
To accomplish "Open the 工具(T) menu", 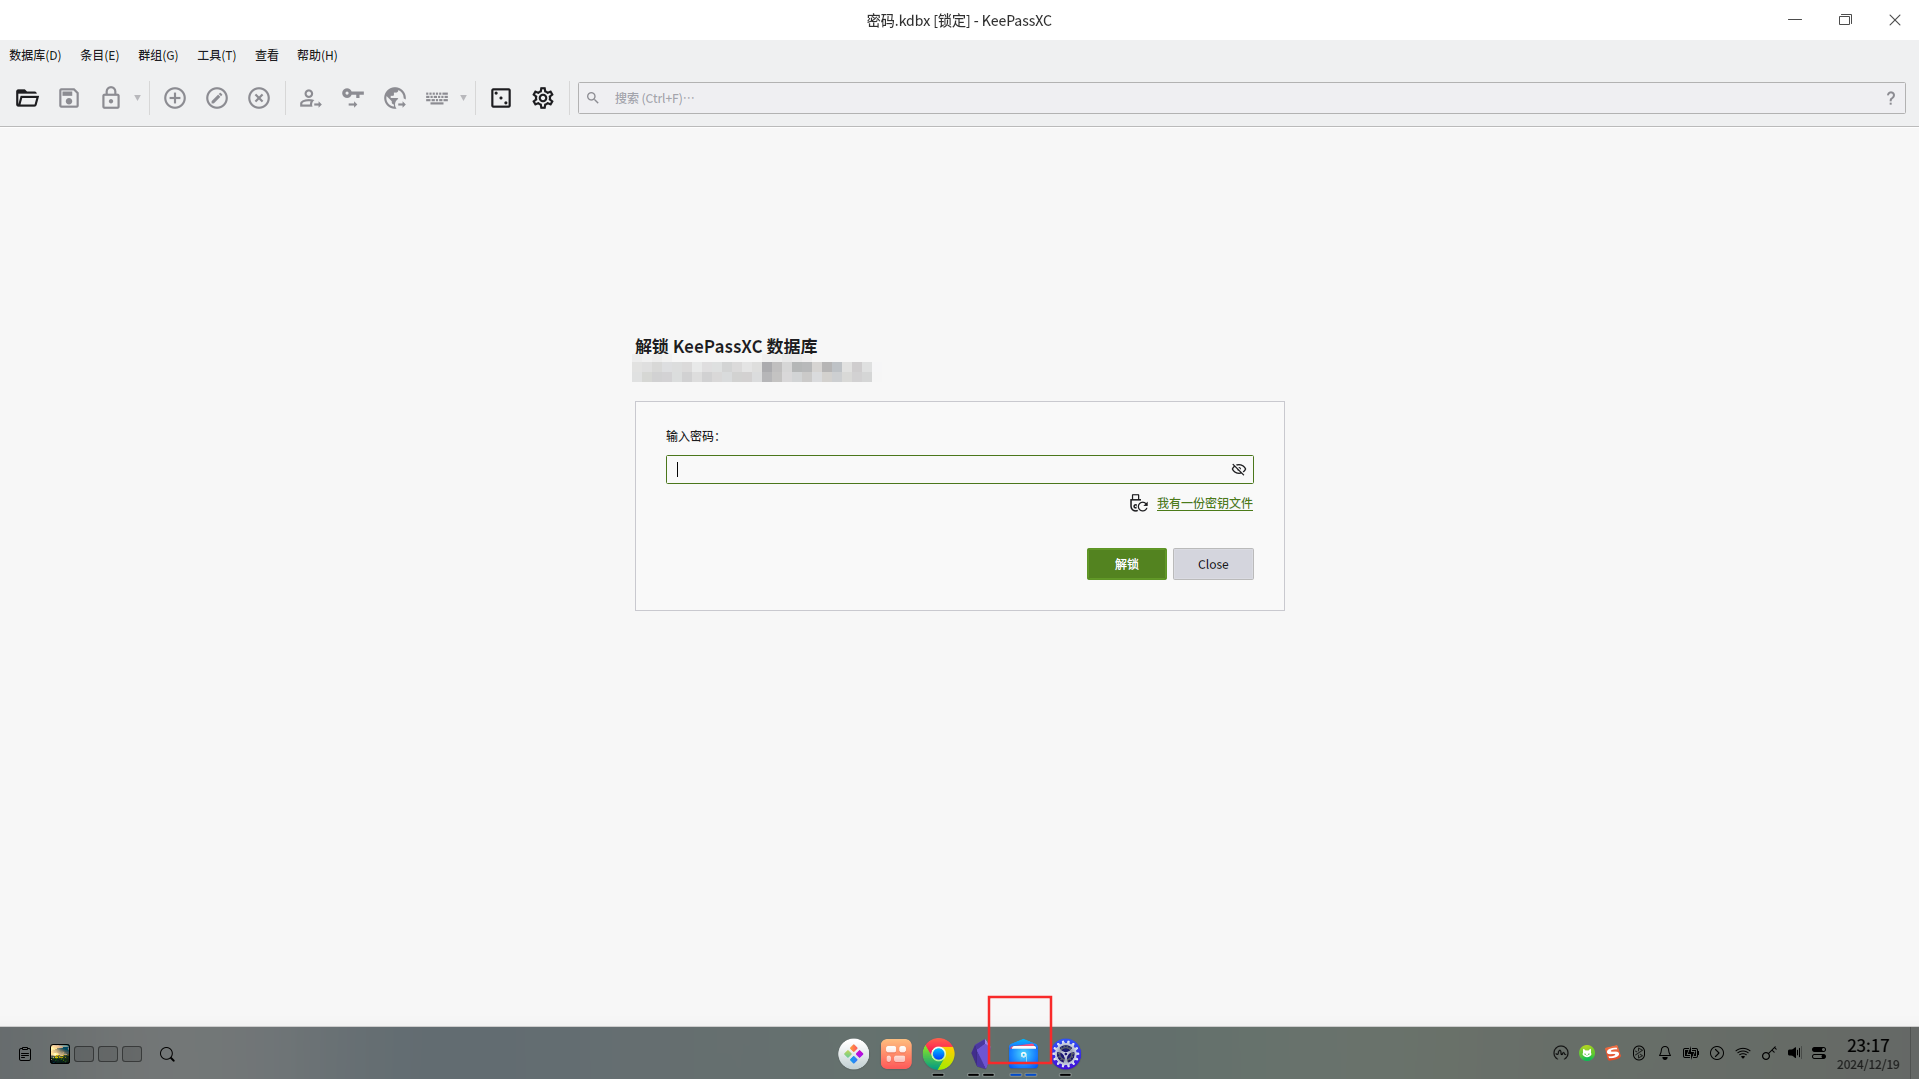I will point(216,55).
